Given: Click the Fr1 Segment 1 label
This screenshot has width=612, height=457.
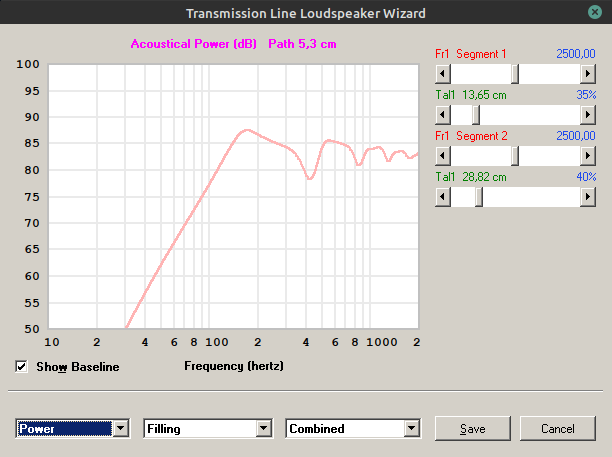Looking at the screenshot, I should click(470, 54).
